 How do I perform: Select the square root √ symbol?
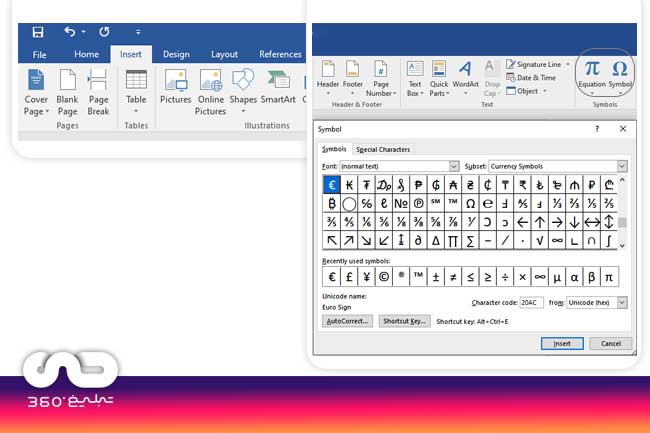pyautogui.click(x=540, y=241)
